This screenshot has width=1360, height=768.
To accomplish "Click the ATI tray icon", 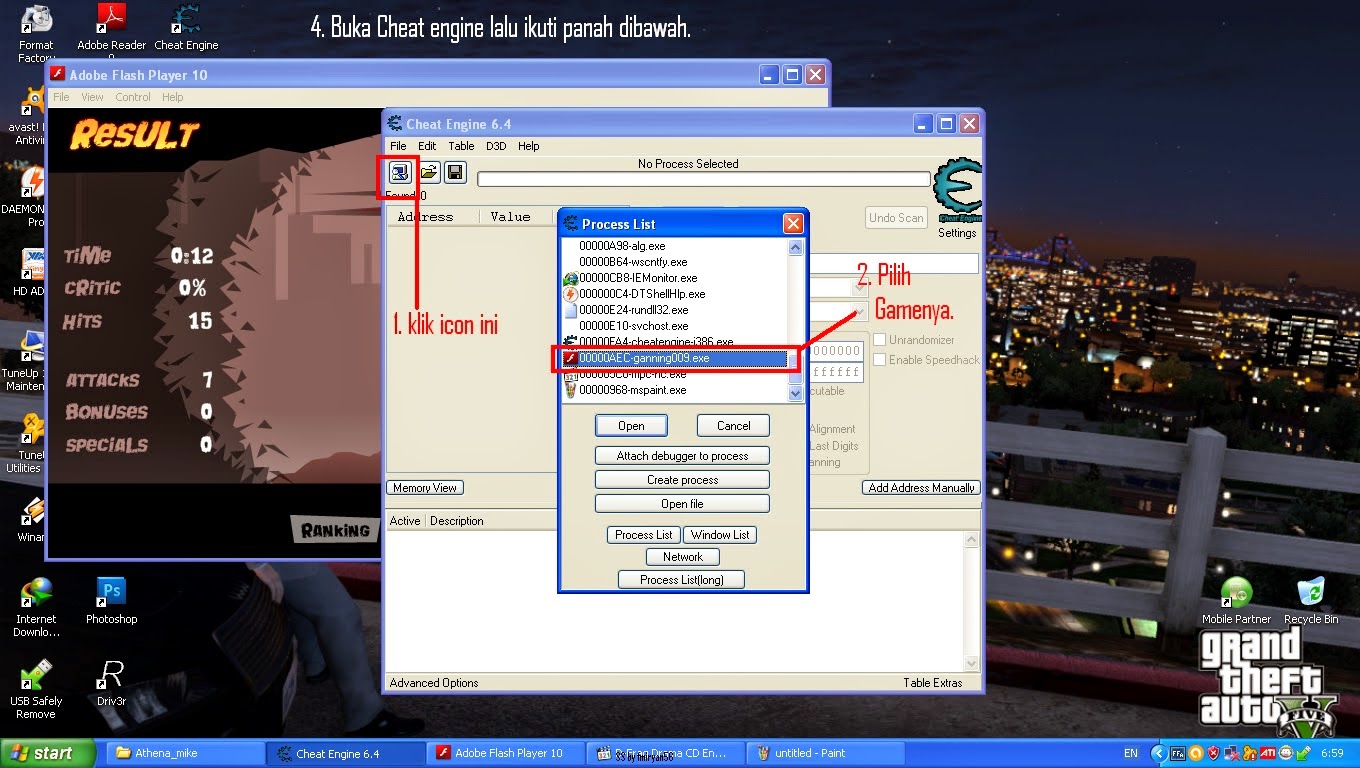I will tap(1267, 753).
